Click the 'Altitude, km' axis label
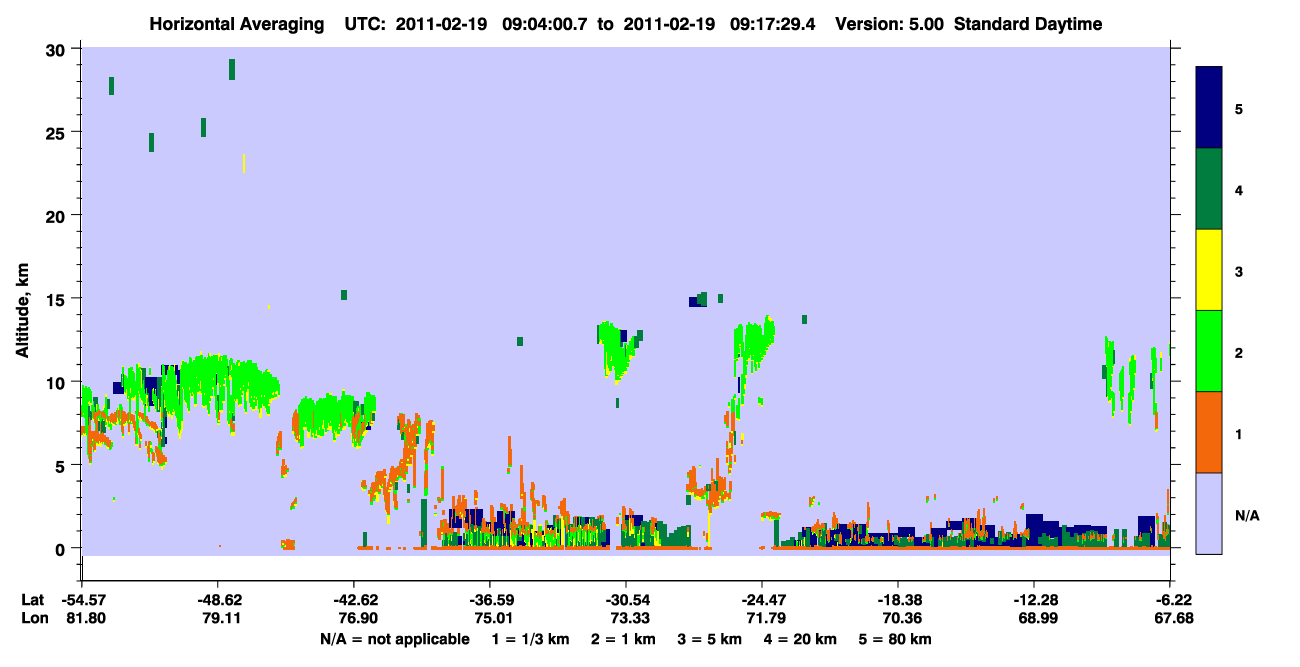The height and width of the screenshot is (667, 1300). point(22,311)
